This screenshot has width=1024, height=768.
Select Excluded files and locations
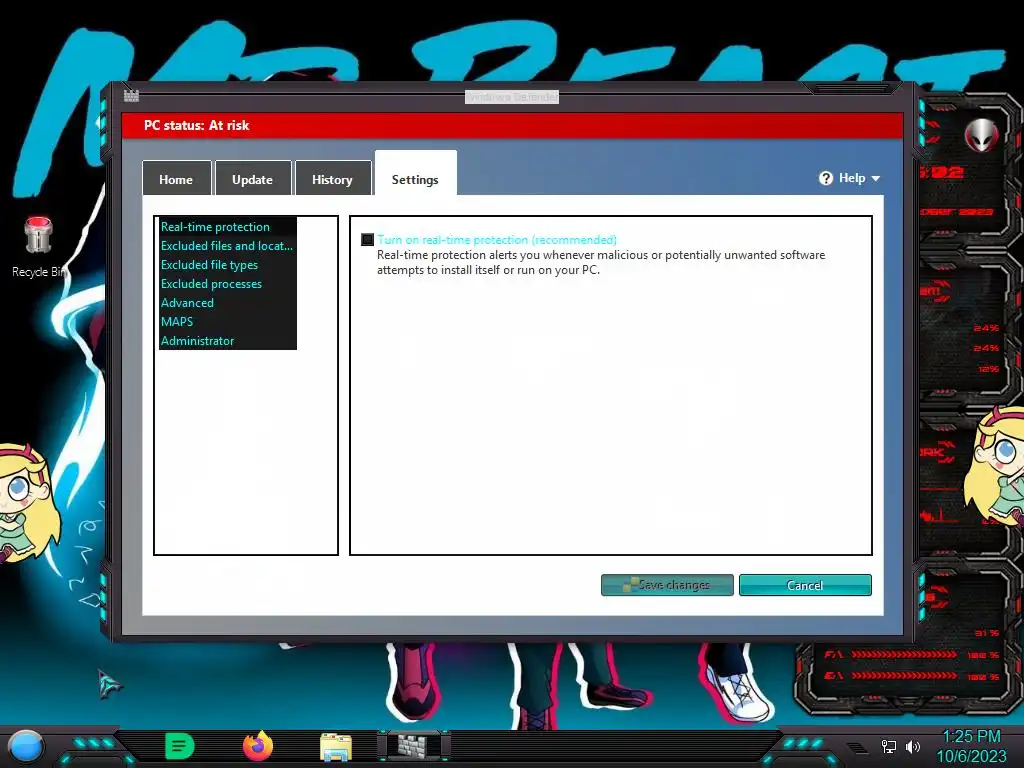(x=227, y=246)
